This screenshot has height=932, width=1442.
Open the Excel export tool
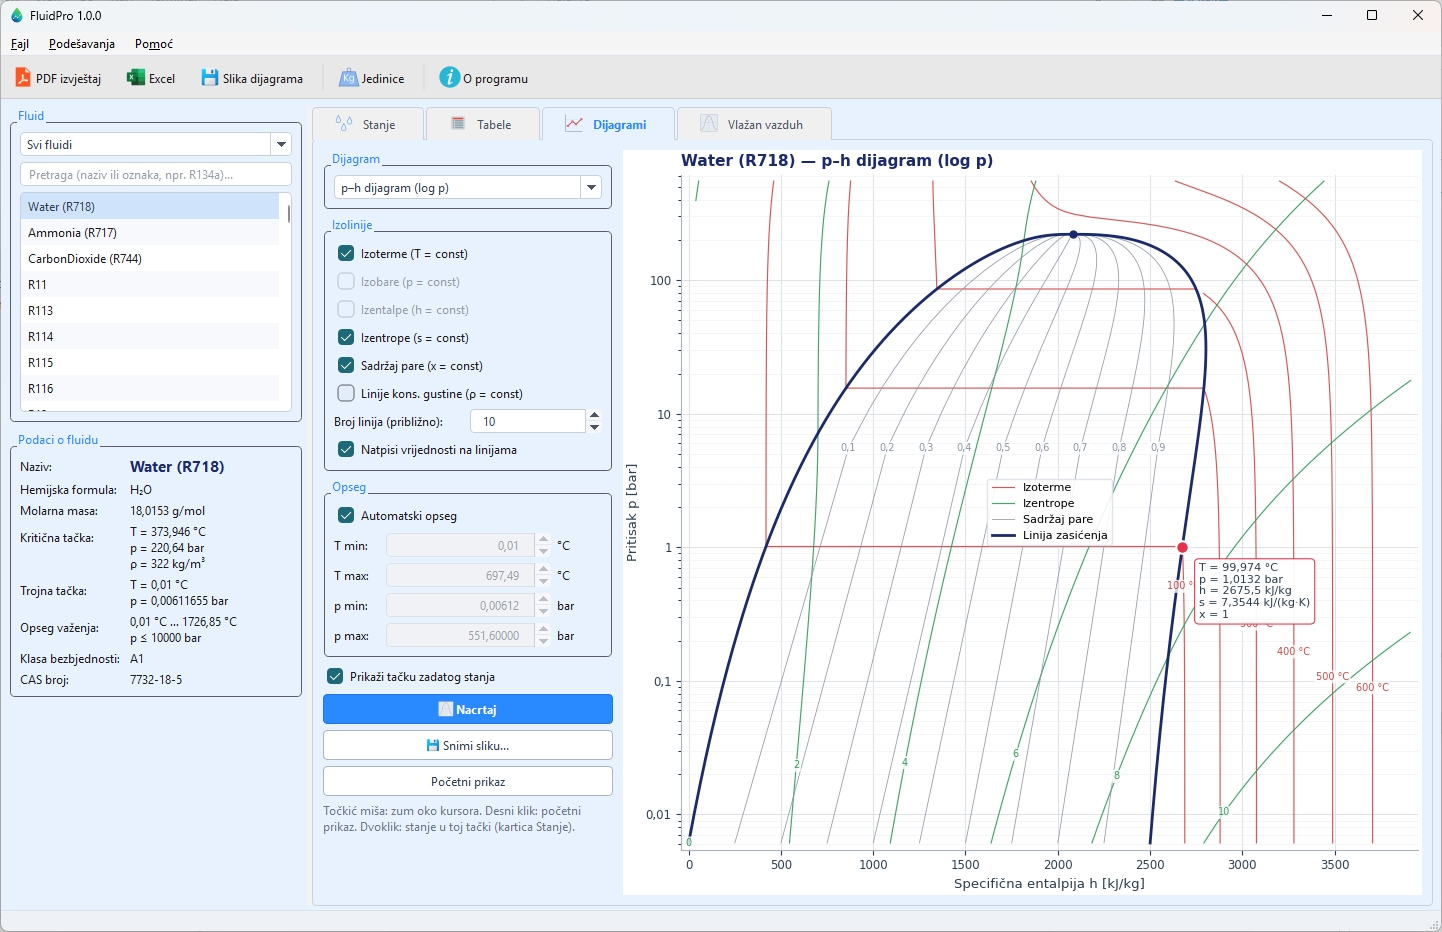click(x=151, y=78)
